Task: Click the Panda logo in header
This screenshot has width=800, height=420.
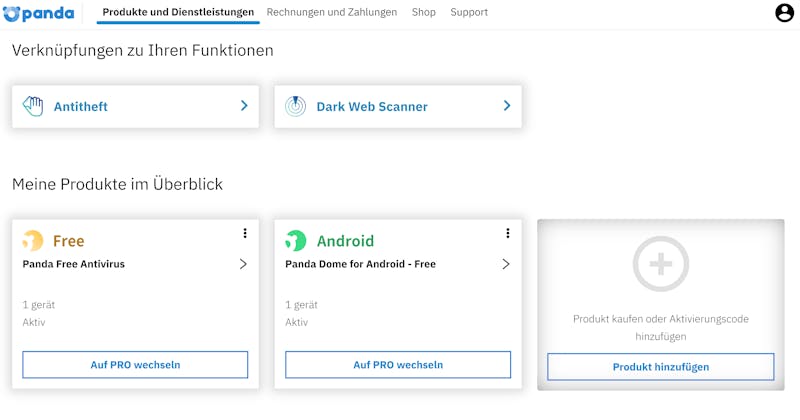Action: pos(39,13)
